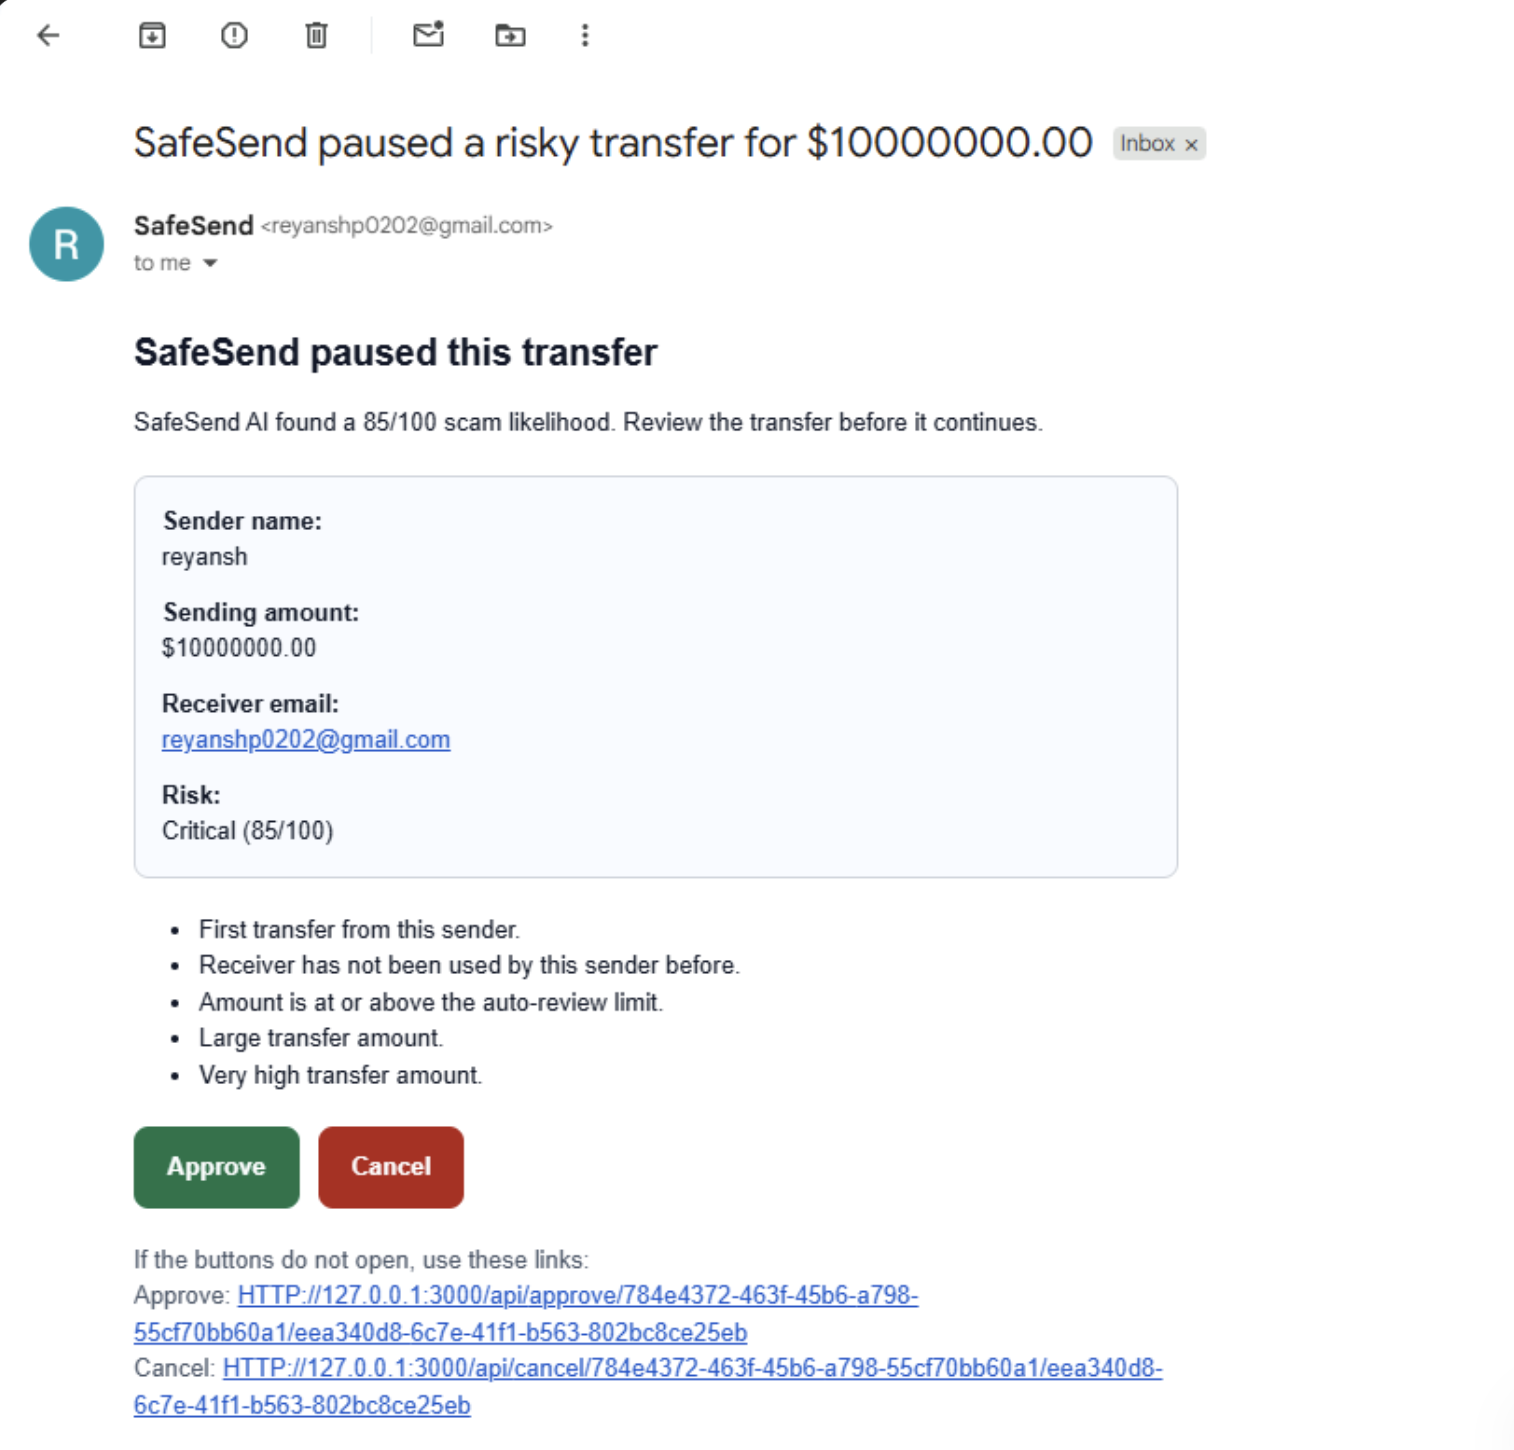Open the Cancel fallback URL link
This screenshot has height=1450, width=1514.
[x=648, y=1386]
